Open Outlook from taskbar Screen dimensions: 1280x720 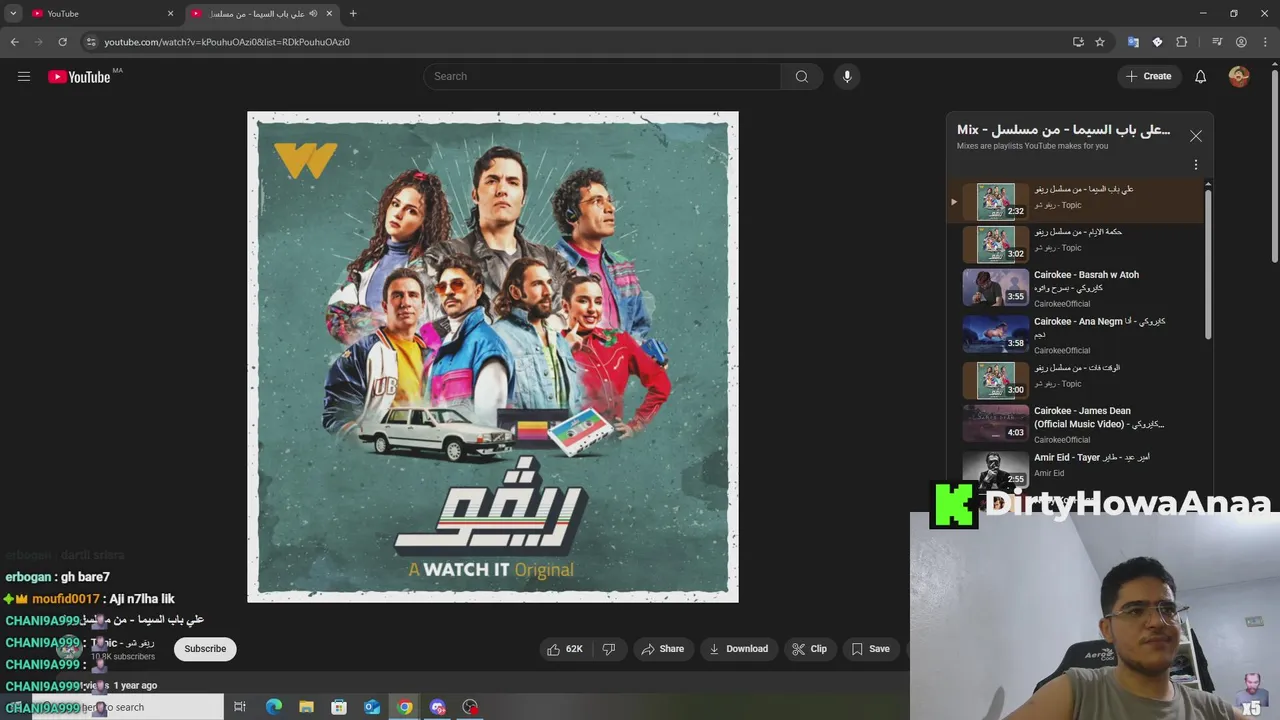[x=372, y=707]
